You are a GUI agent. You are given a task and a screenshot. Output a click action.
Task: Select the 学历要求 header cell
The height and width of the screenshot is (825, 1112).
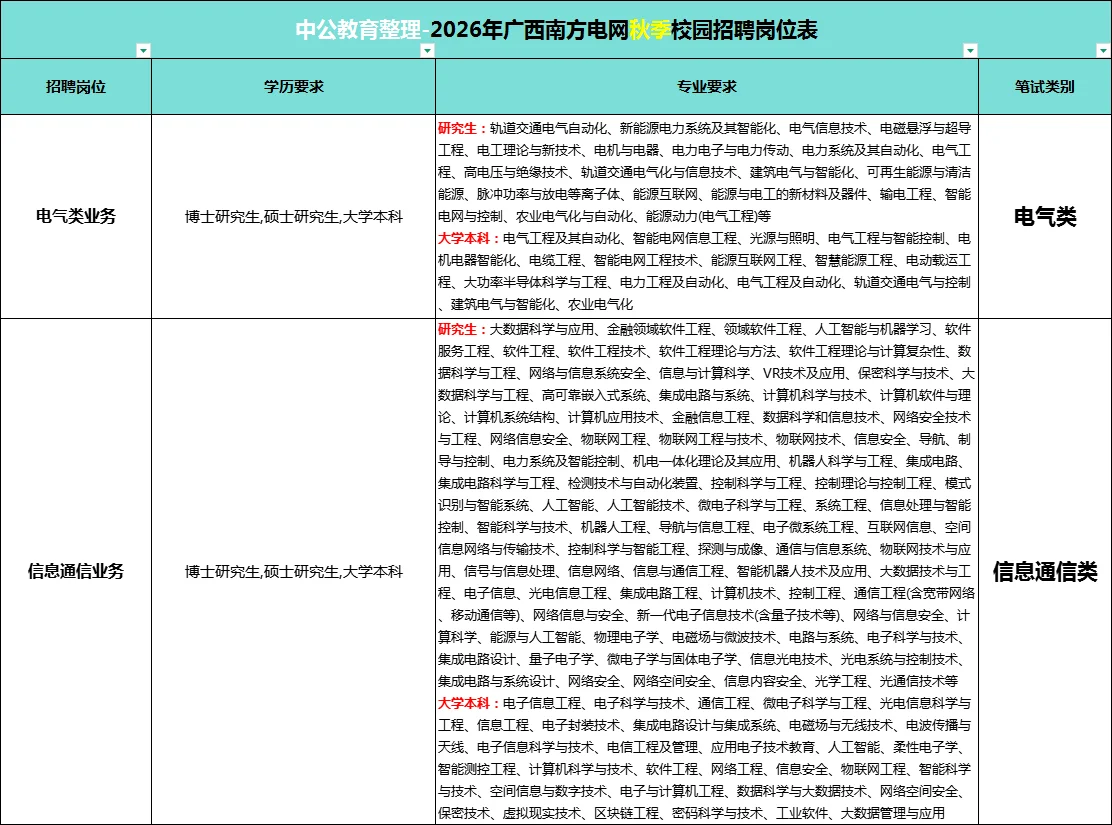coord(294,87)
